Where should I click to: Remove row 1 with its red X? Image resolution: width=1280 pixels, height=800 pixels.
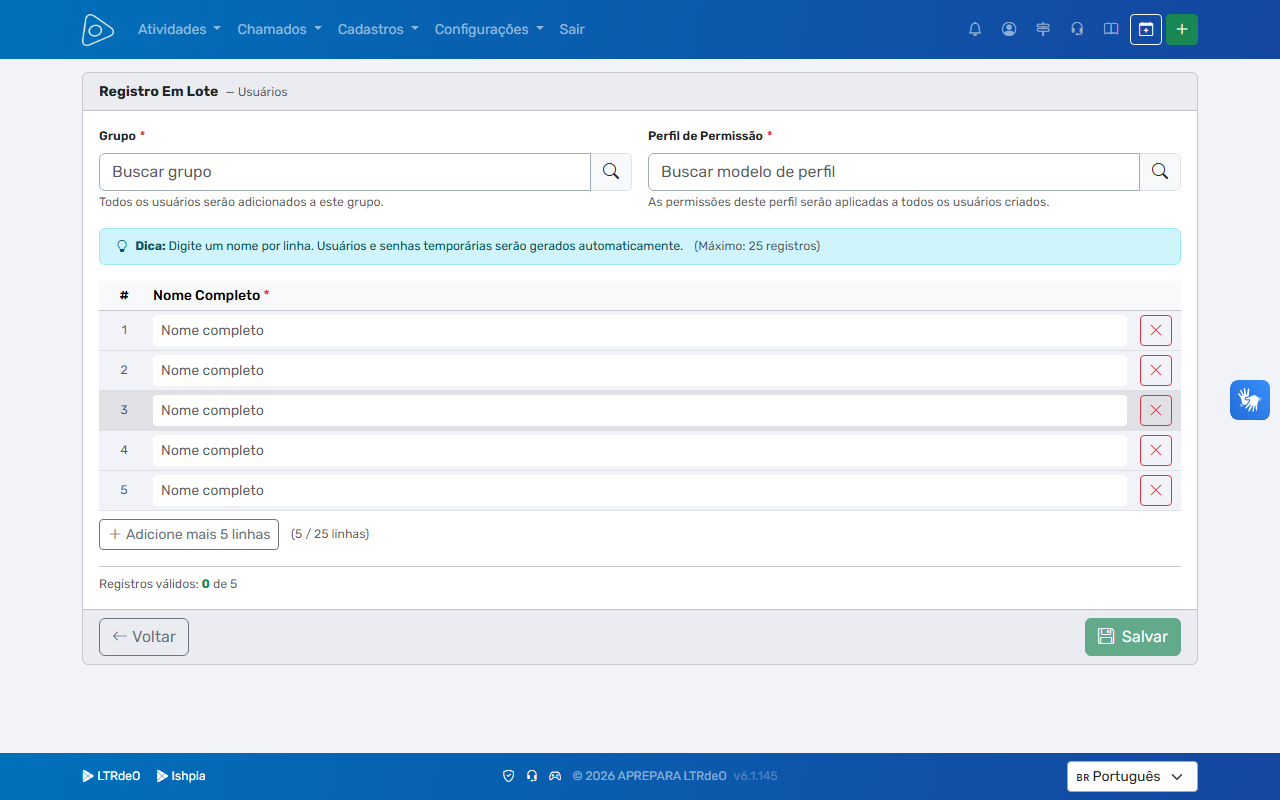point(1156,330)
